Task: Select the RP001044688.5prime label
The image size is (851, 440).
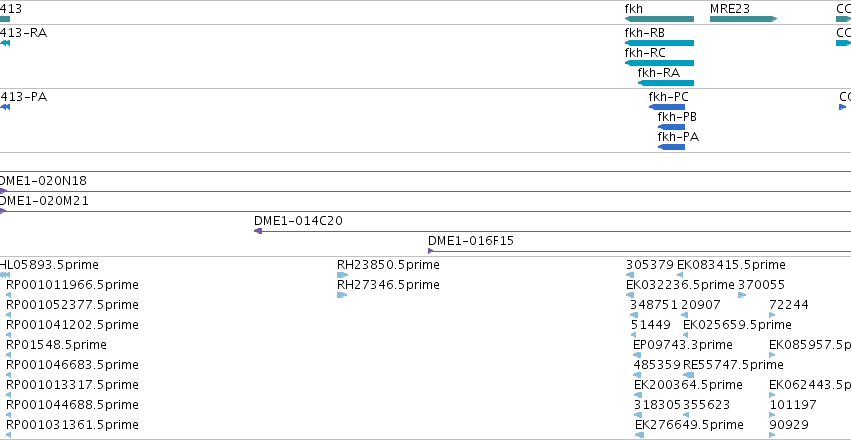Action: 72,405
